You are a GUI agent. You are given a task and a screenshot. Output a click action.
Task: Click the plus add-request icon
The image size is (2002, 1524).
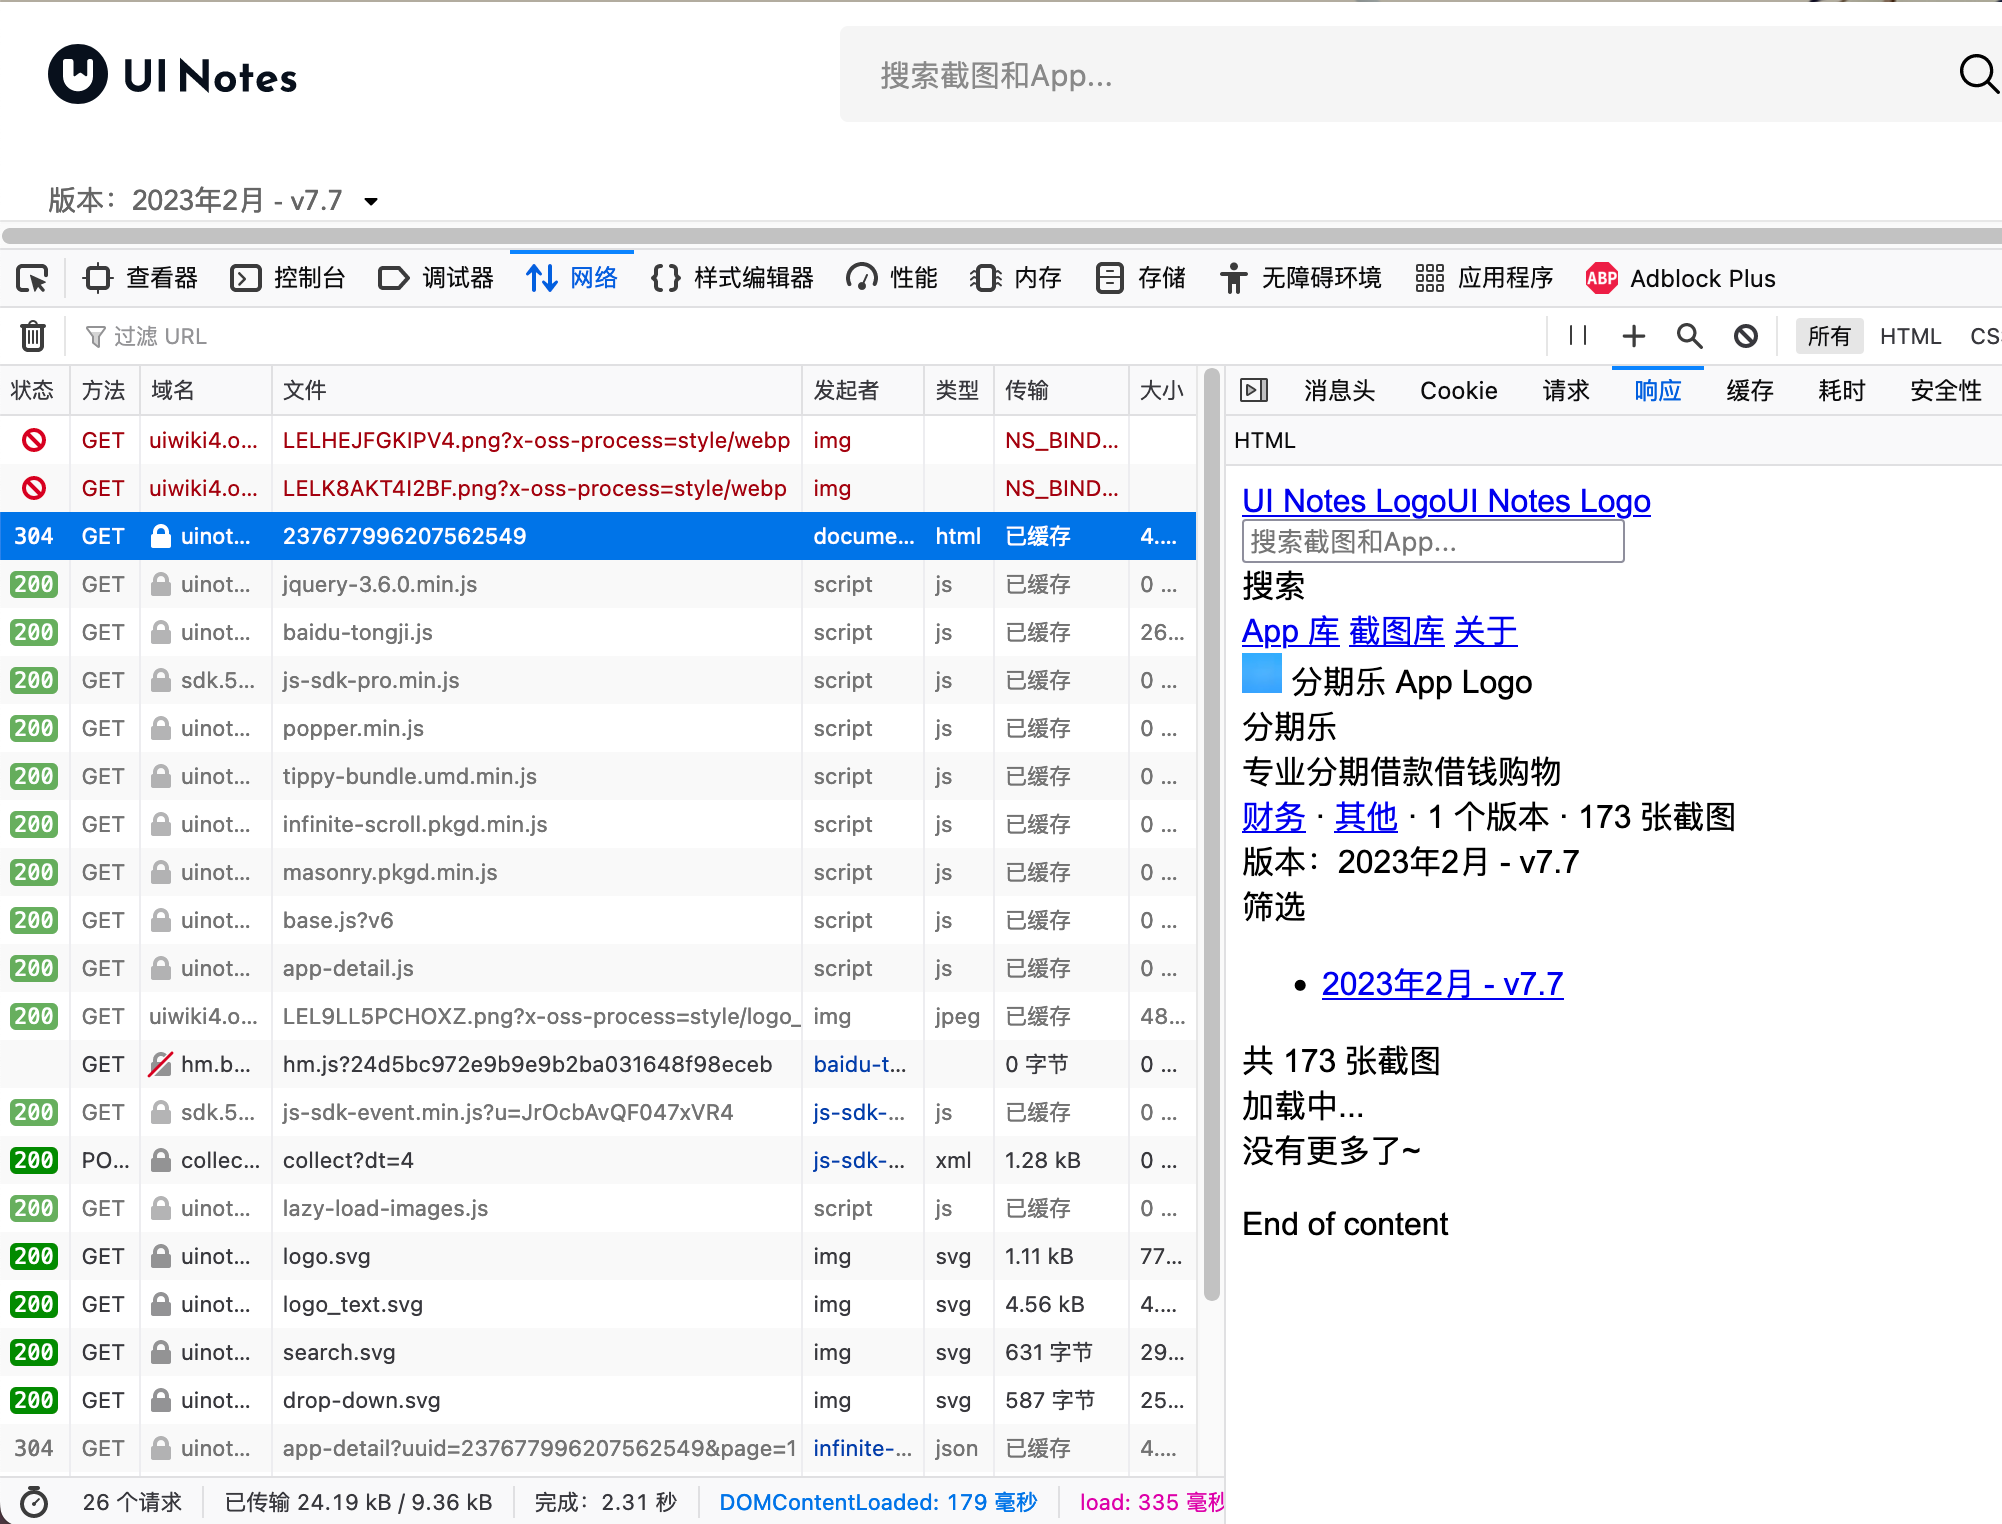click(1634, 336)
